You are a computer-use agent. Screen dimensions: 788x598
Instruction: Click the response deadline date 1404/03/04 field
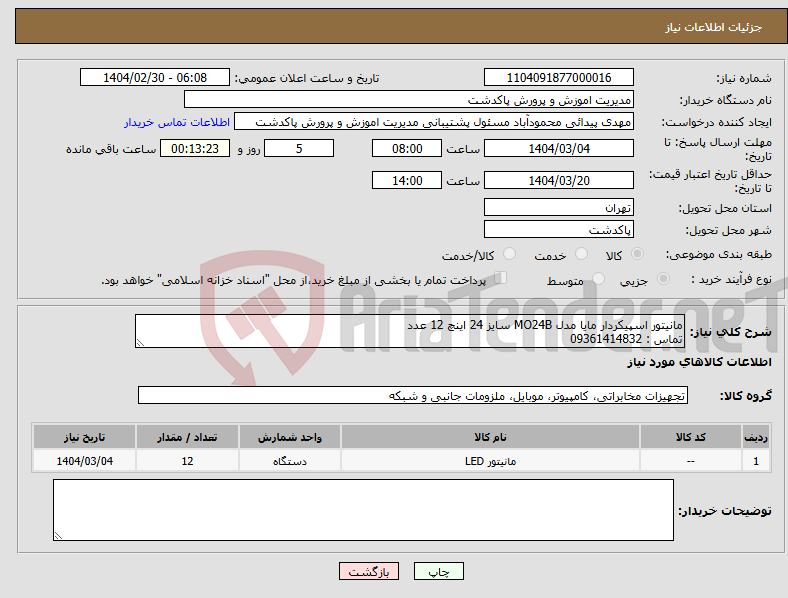(559, 149)
